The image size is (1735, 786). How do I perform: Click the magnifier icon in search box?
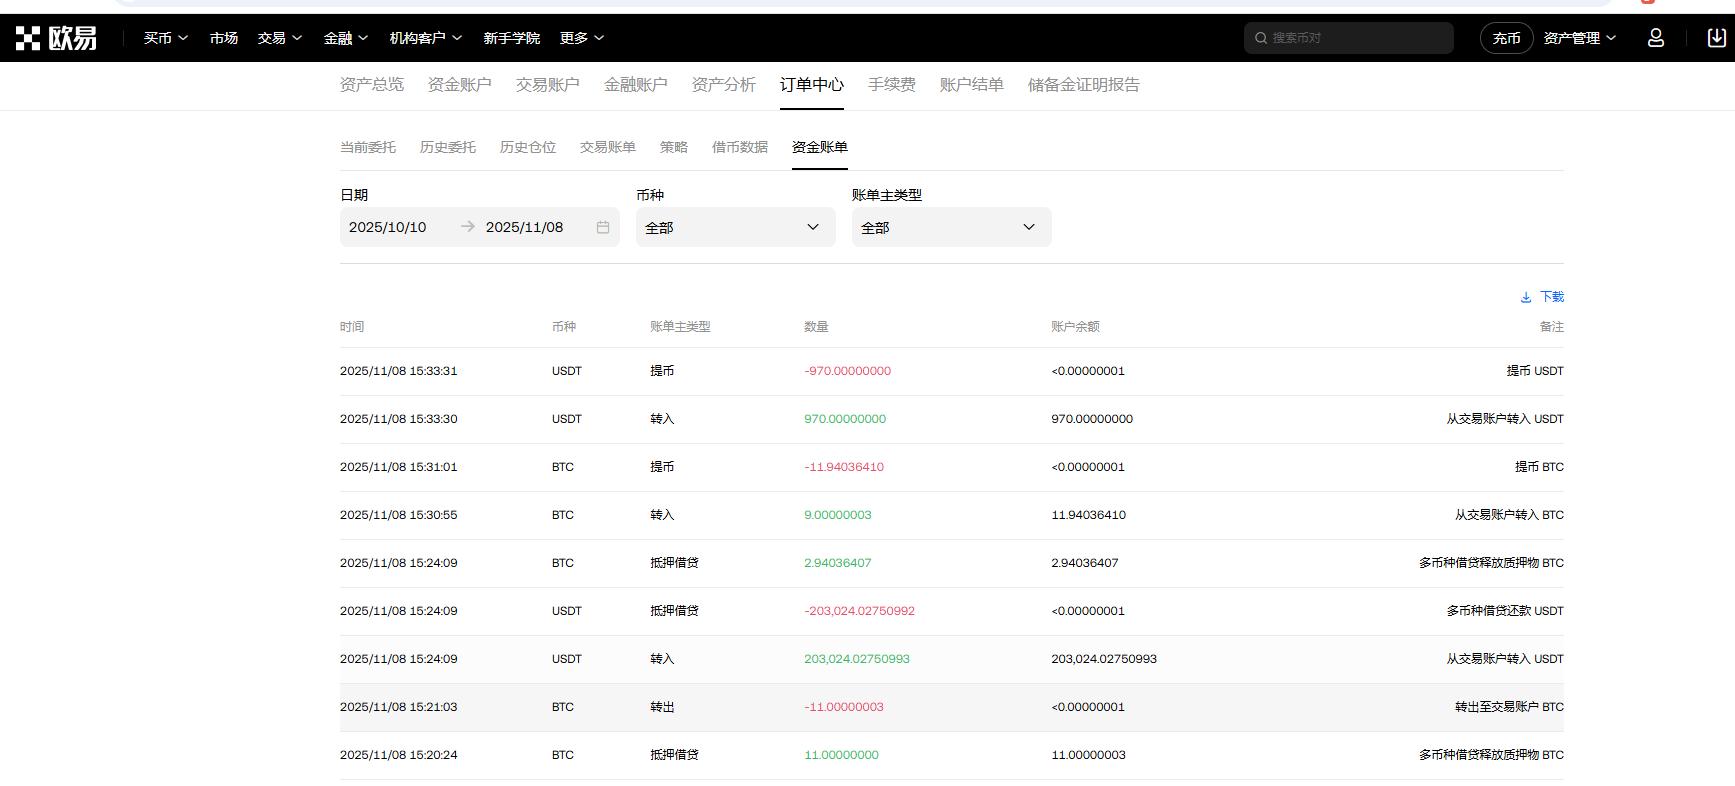[x=1261, y=38]
